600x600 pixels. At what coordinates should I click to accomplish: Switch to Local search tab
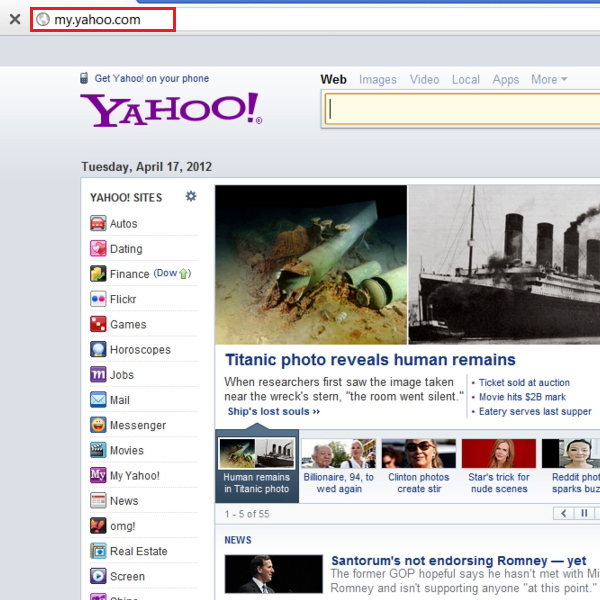click(x=466, y=79)
